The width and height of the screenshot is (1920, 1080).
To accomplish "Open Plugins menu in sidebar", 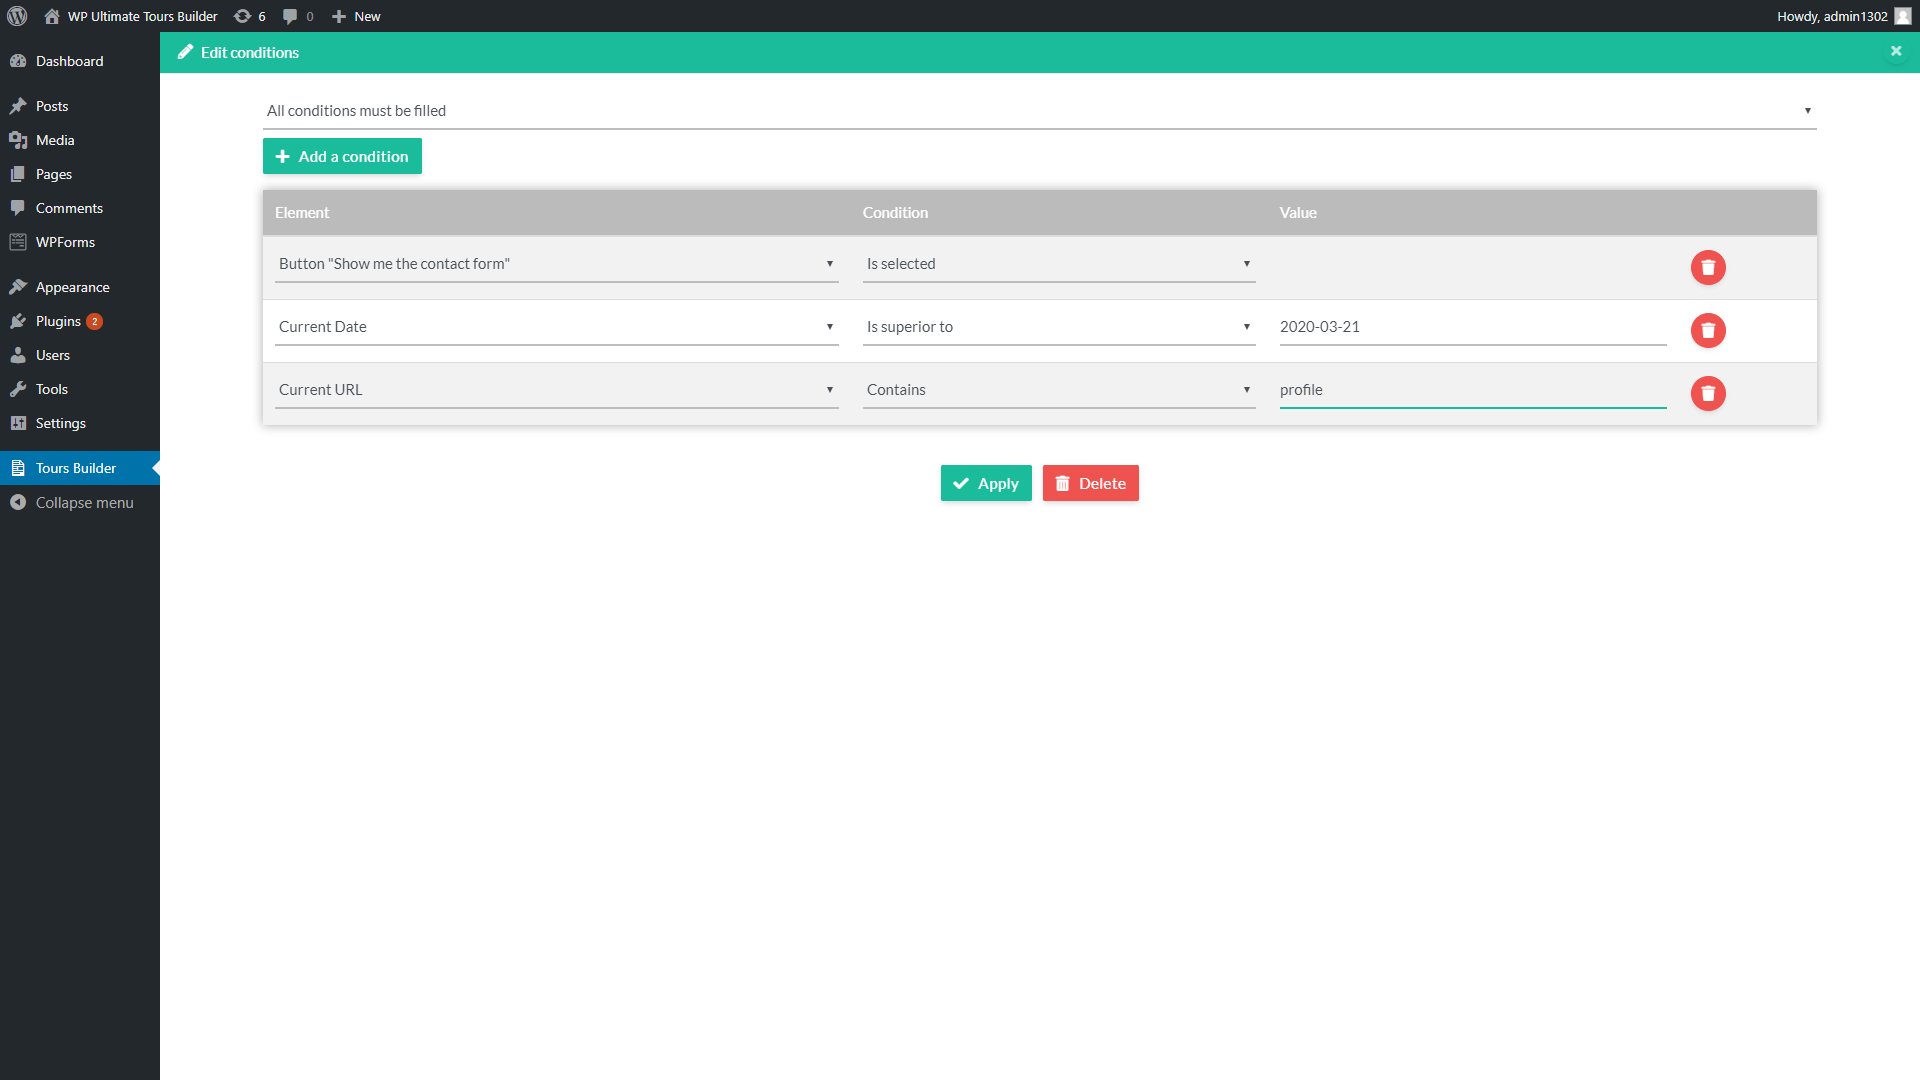I will tap(58, 321).
